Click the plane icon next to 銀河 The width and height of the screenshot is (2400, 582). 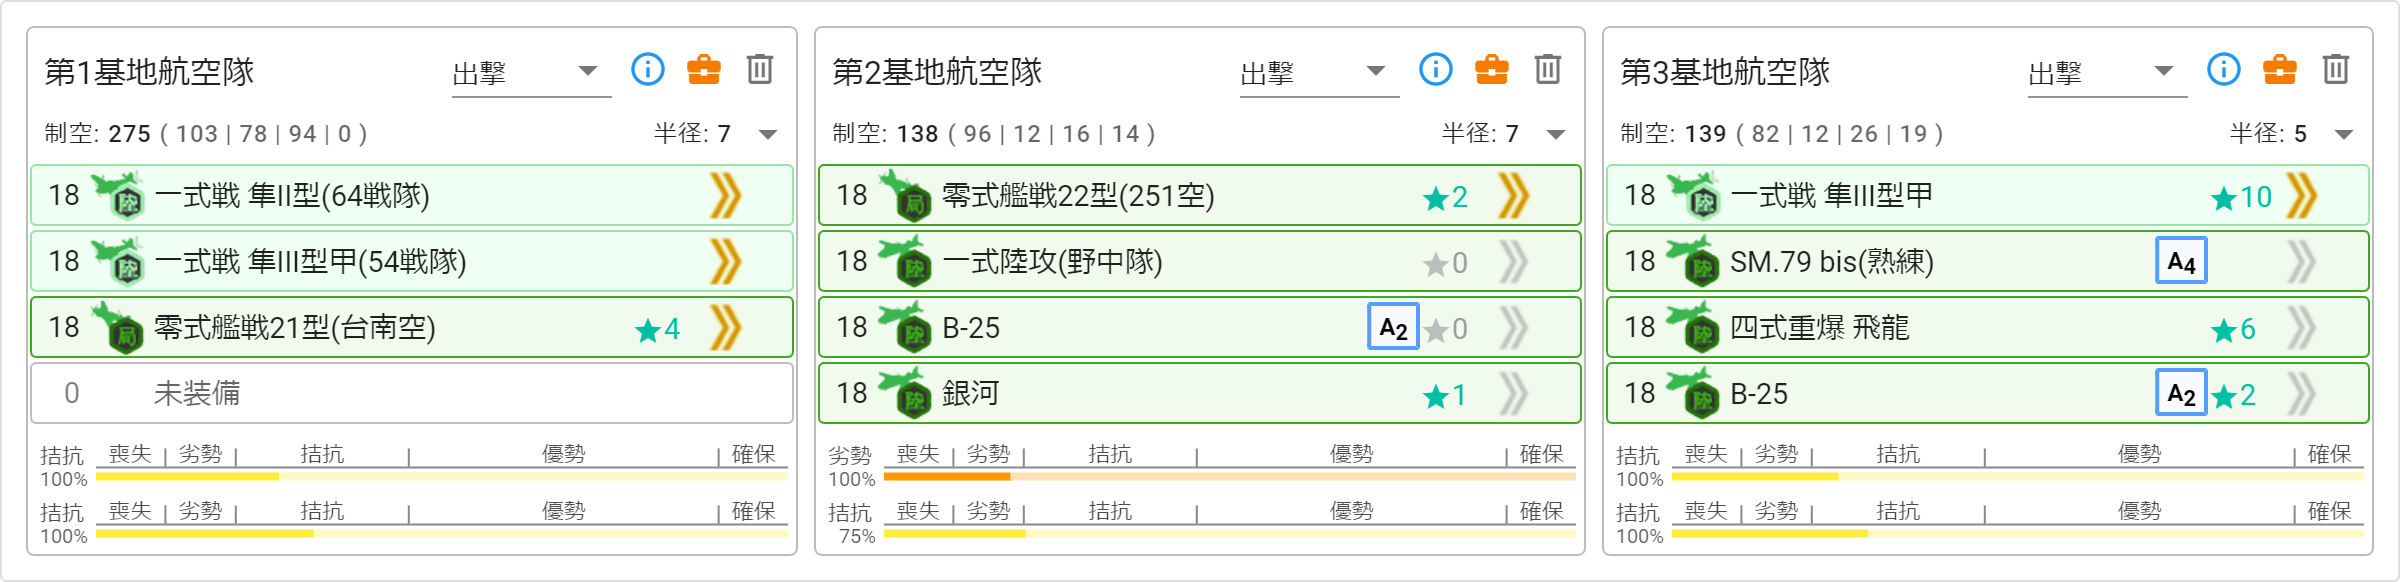pos(905,393)
